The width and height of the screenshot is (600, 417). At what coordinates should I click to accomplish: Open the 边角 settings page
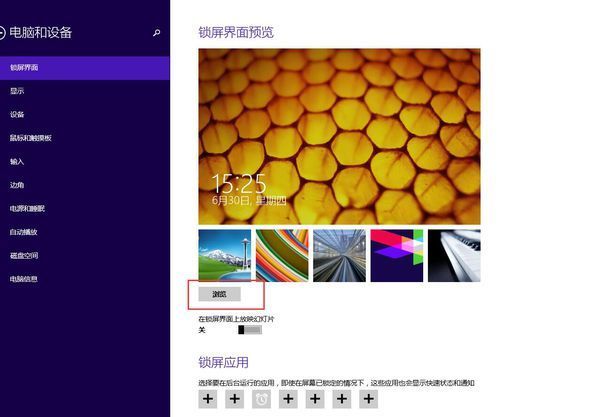click(85, 185)
